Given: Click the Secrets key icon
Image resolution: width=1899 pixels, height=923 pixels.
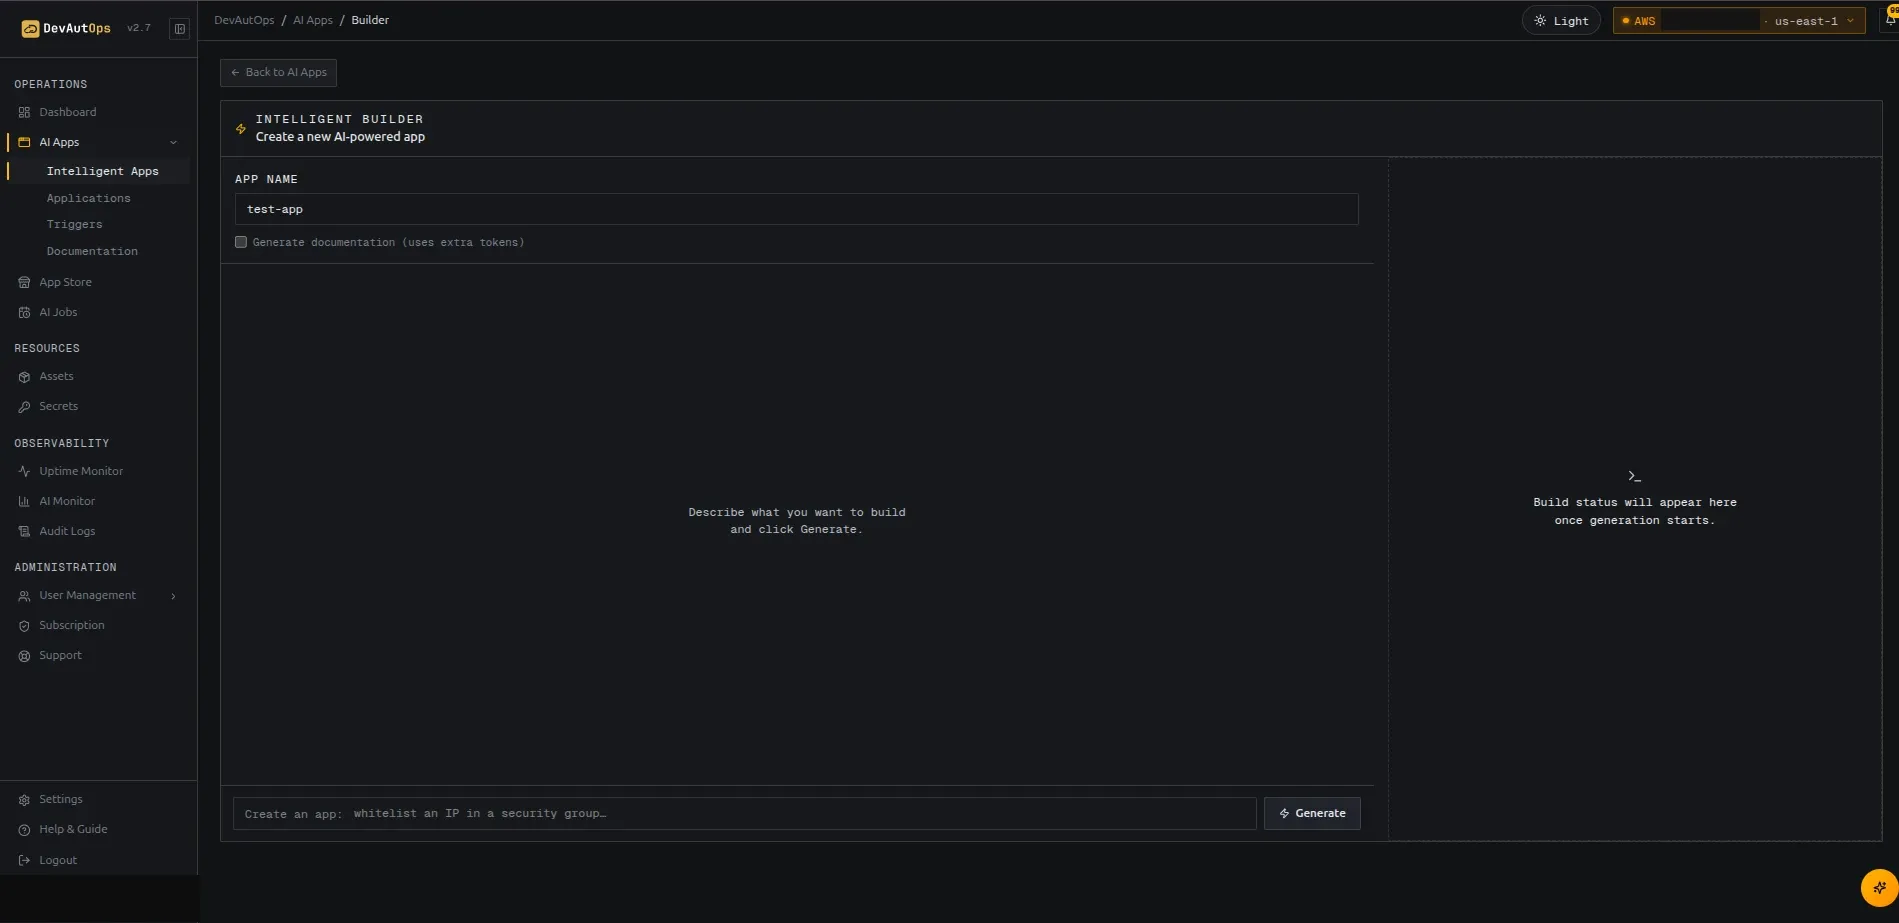Looking at the screenshot, I should [x=24, y=407].
